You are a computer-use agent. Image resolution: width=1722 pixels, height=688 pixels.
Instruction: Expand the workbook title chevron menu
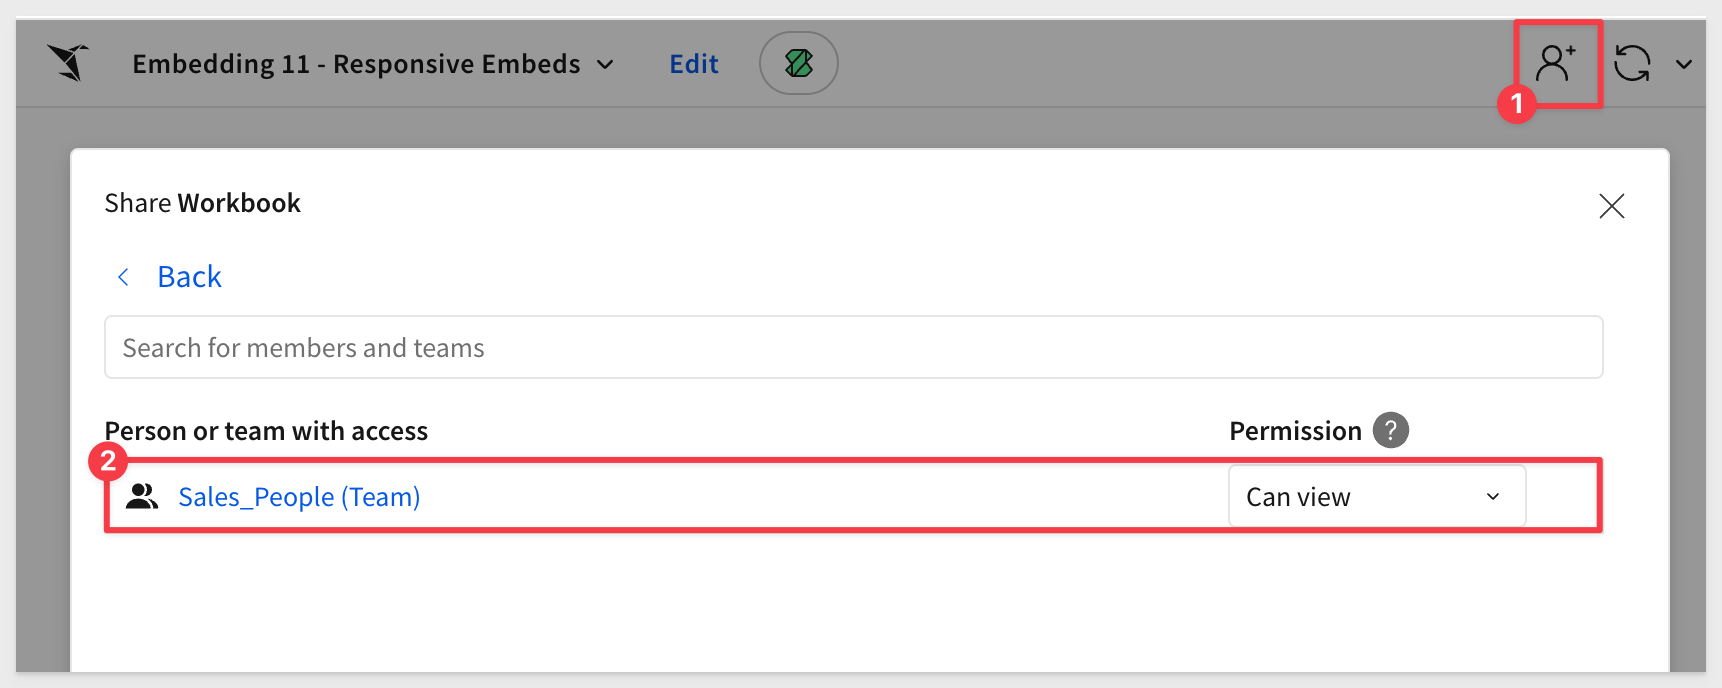pos(605,64)
